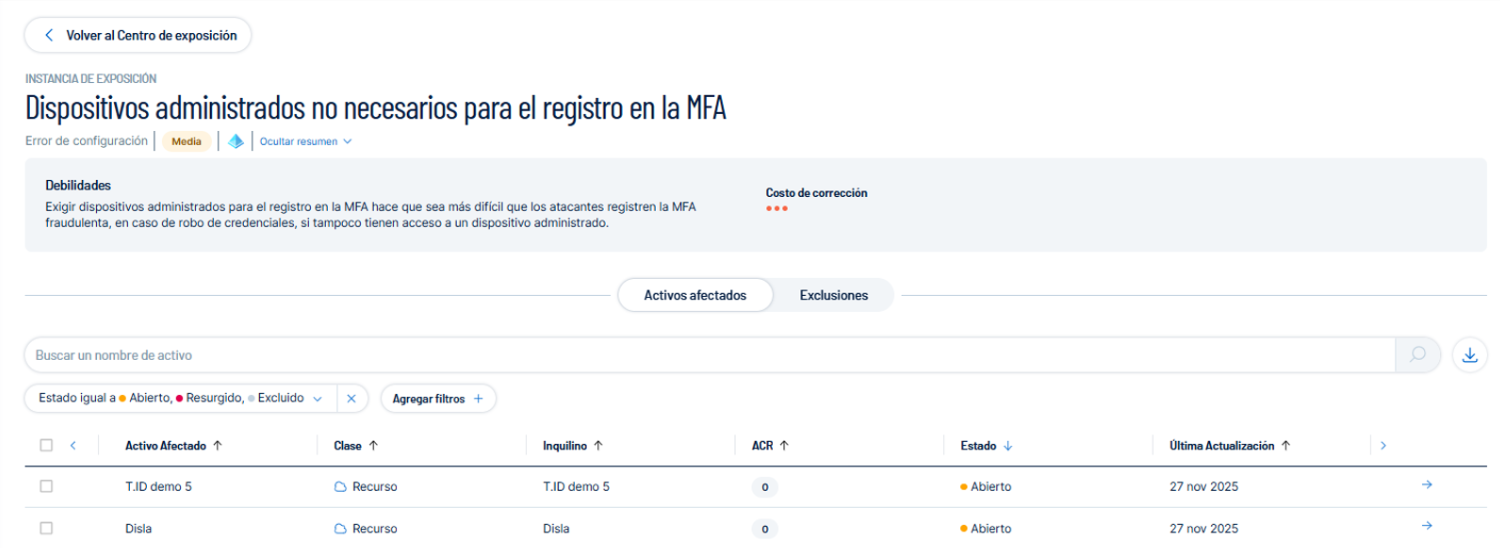Remove the Estado filter with X
Screen dimensions: 1500x548
(351, 398)
